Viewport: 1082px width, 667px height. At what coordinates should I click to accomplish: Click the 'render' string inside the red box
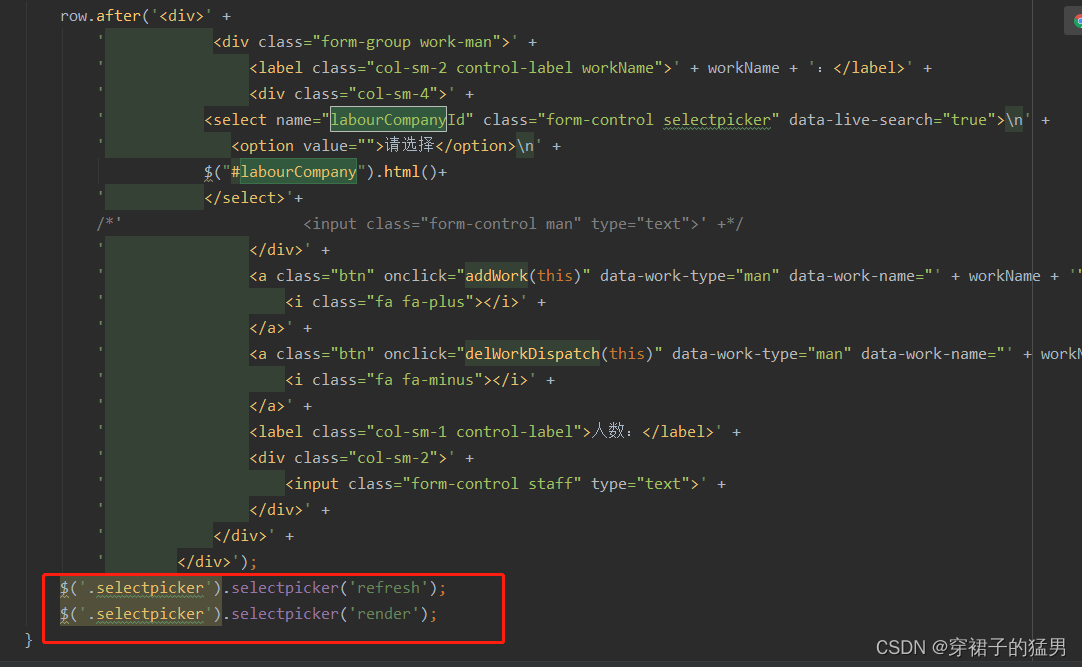click(383, 613)
